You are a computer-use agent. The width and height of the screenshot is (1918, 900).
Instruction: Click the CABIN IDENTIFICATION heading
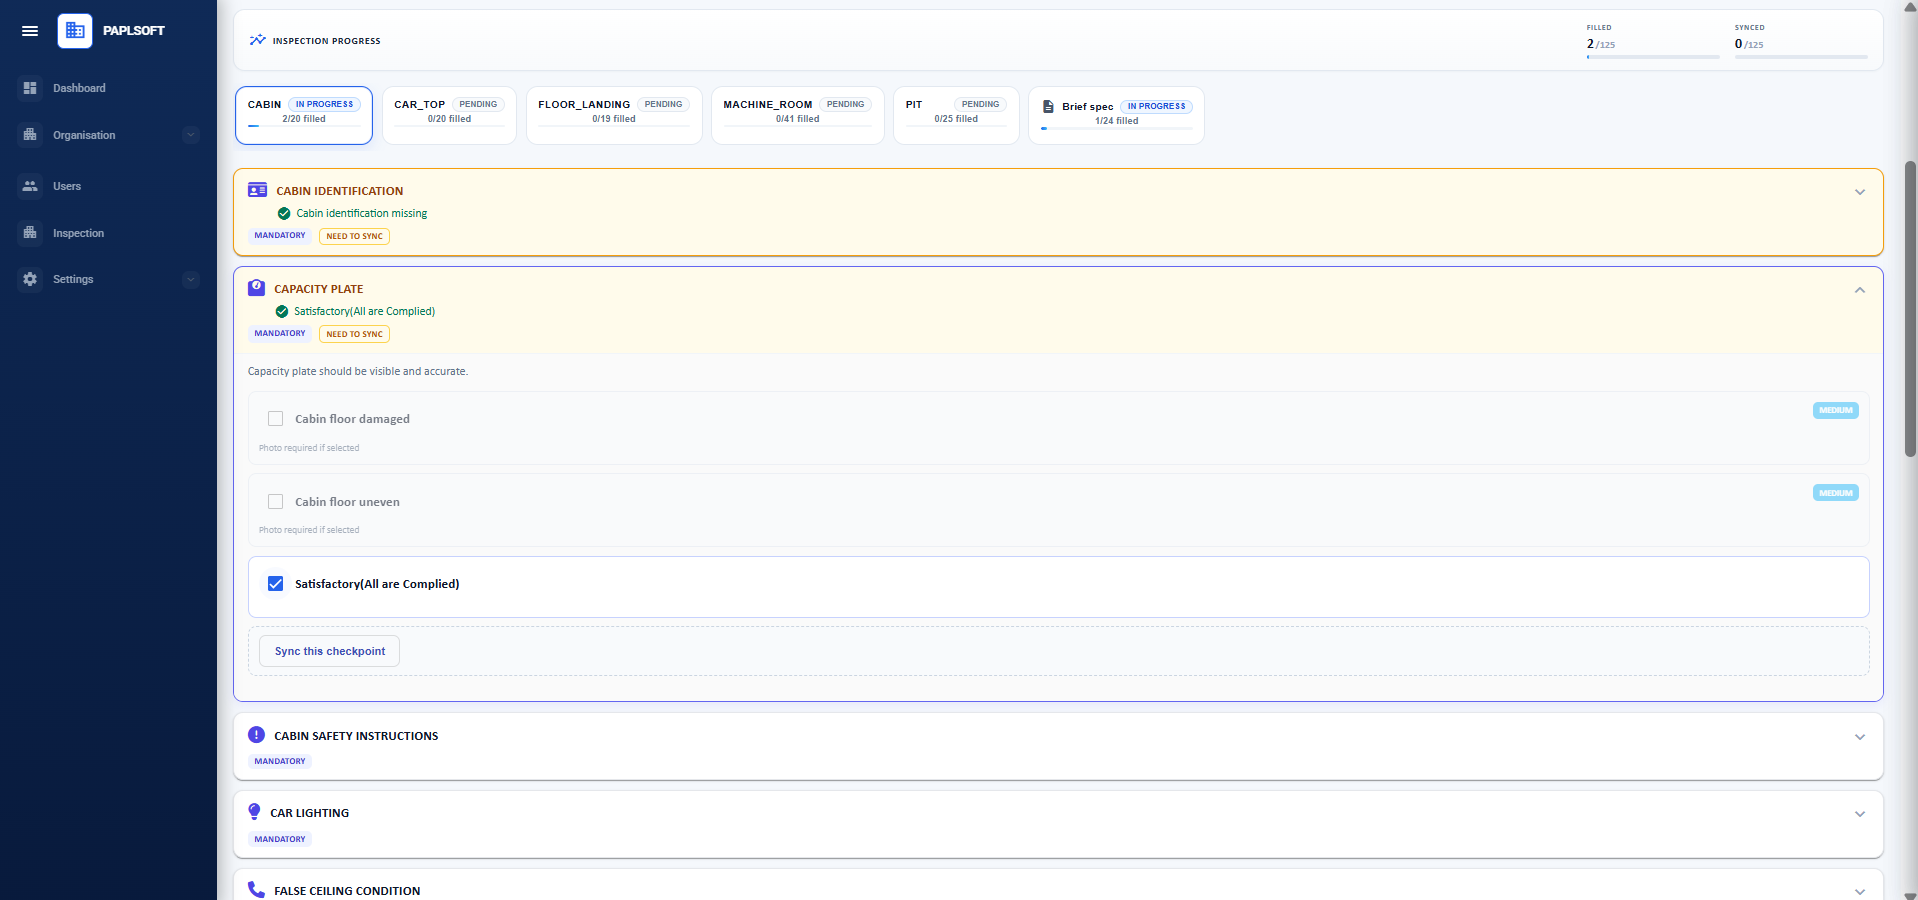coord(340,191)
